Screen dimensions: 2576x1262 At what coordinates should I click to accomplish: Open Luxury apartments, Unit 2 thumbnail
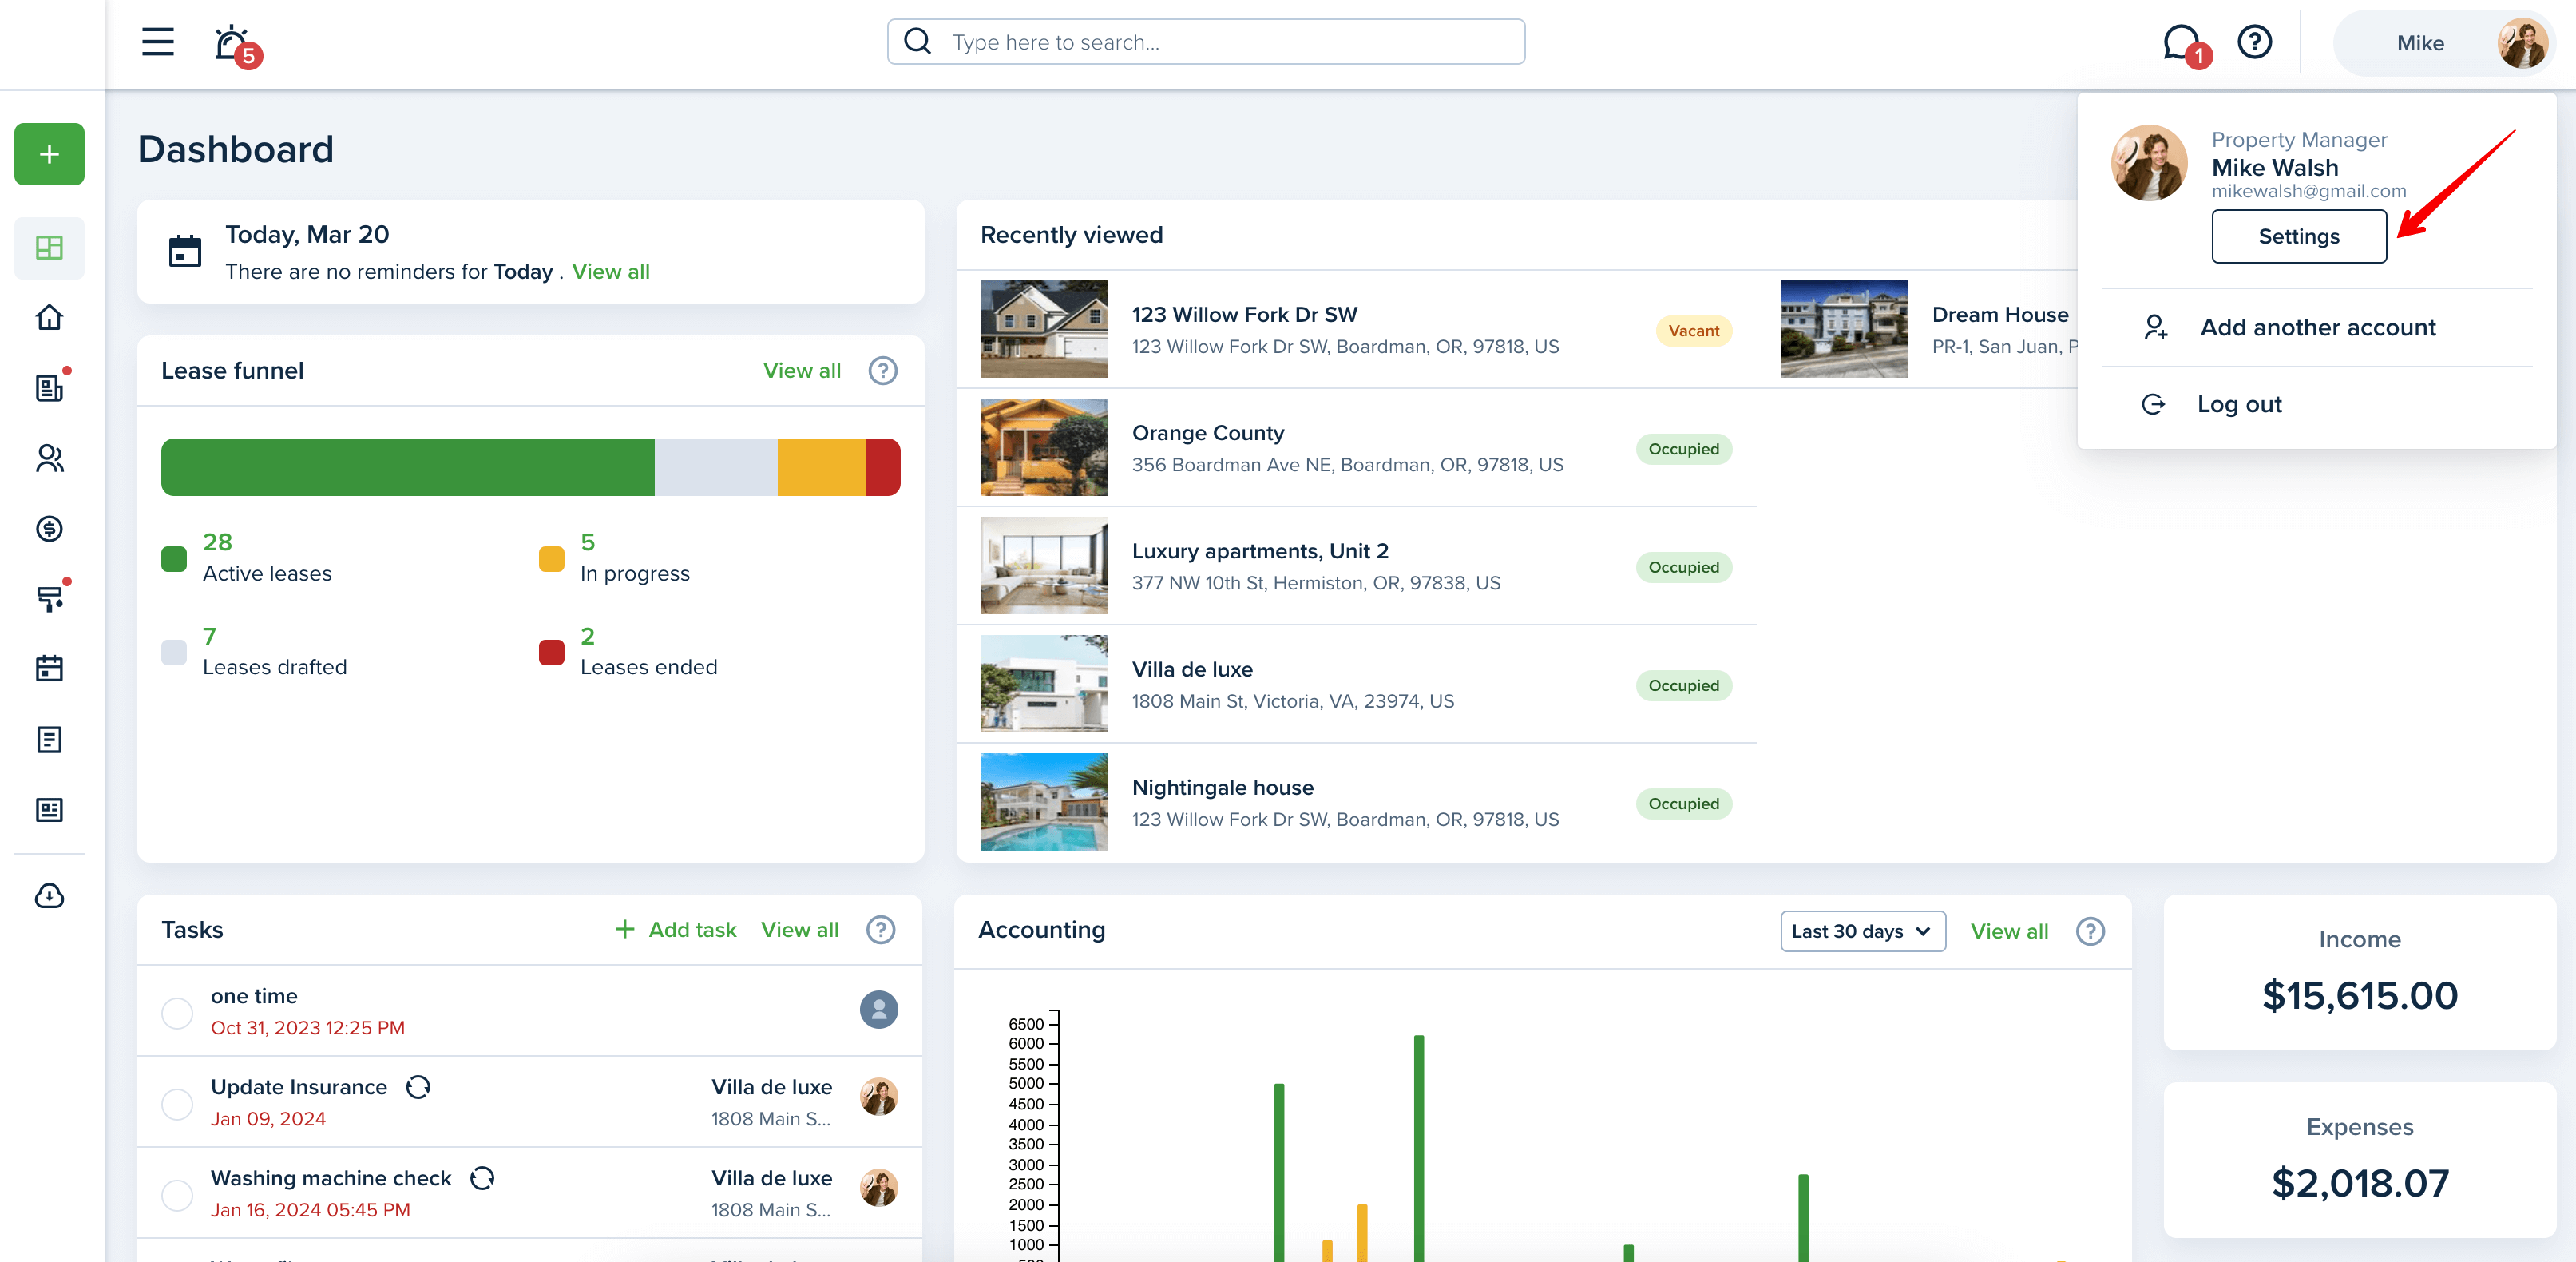(1043, 565)
